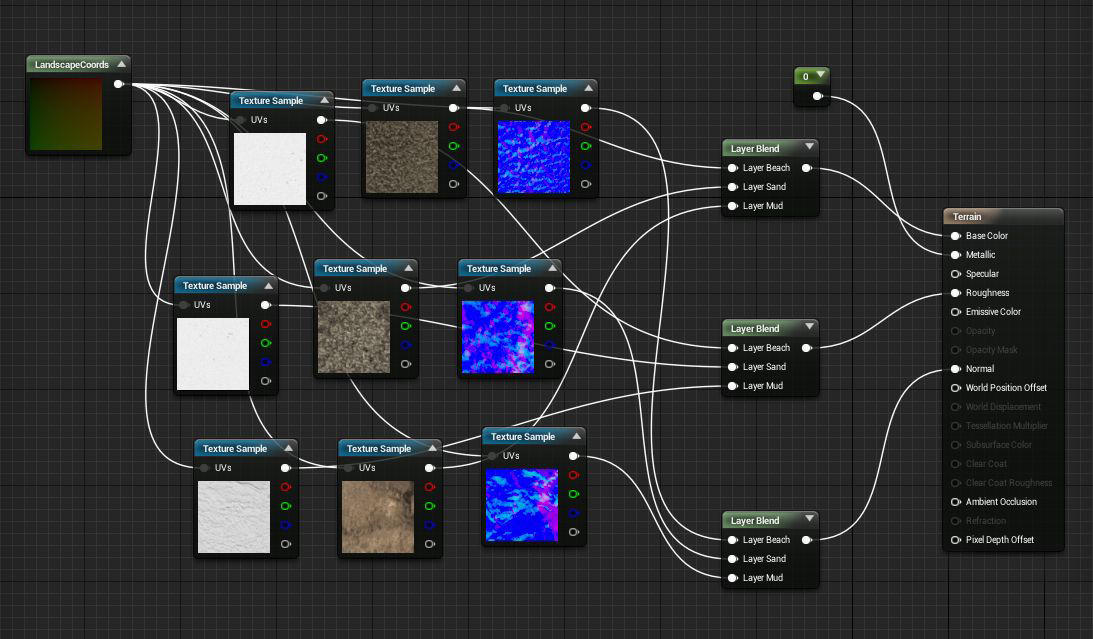Expand arrow on Layer Blend feeding Base Color

[x=809, y=146]
